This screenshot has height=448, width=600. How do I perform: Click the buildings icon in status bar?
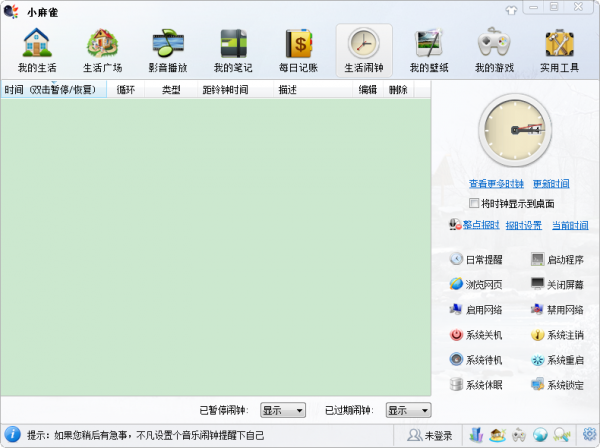coord(476,435)
